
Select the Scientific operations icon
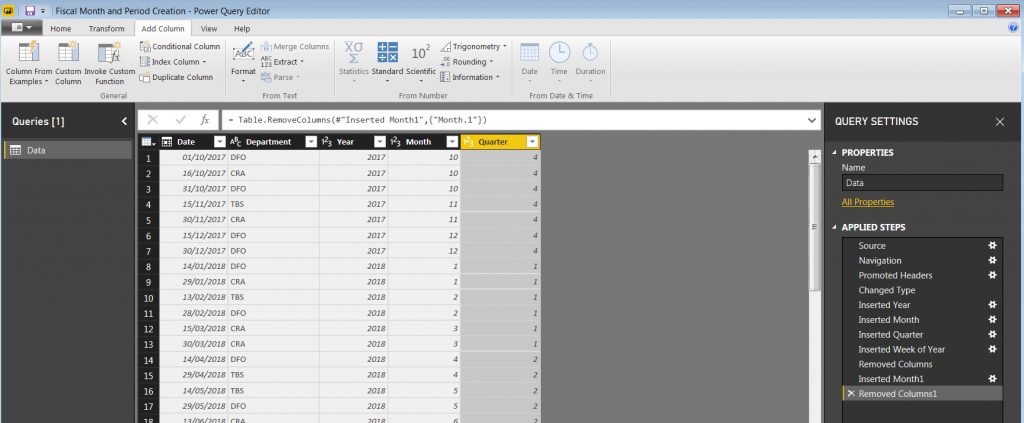pos(421,52)
